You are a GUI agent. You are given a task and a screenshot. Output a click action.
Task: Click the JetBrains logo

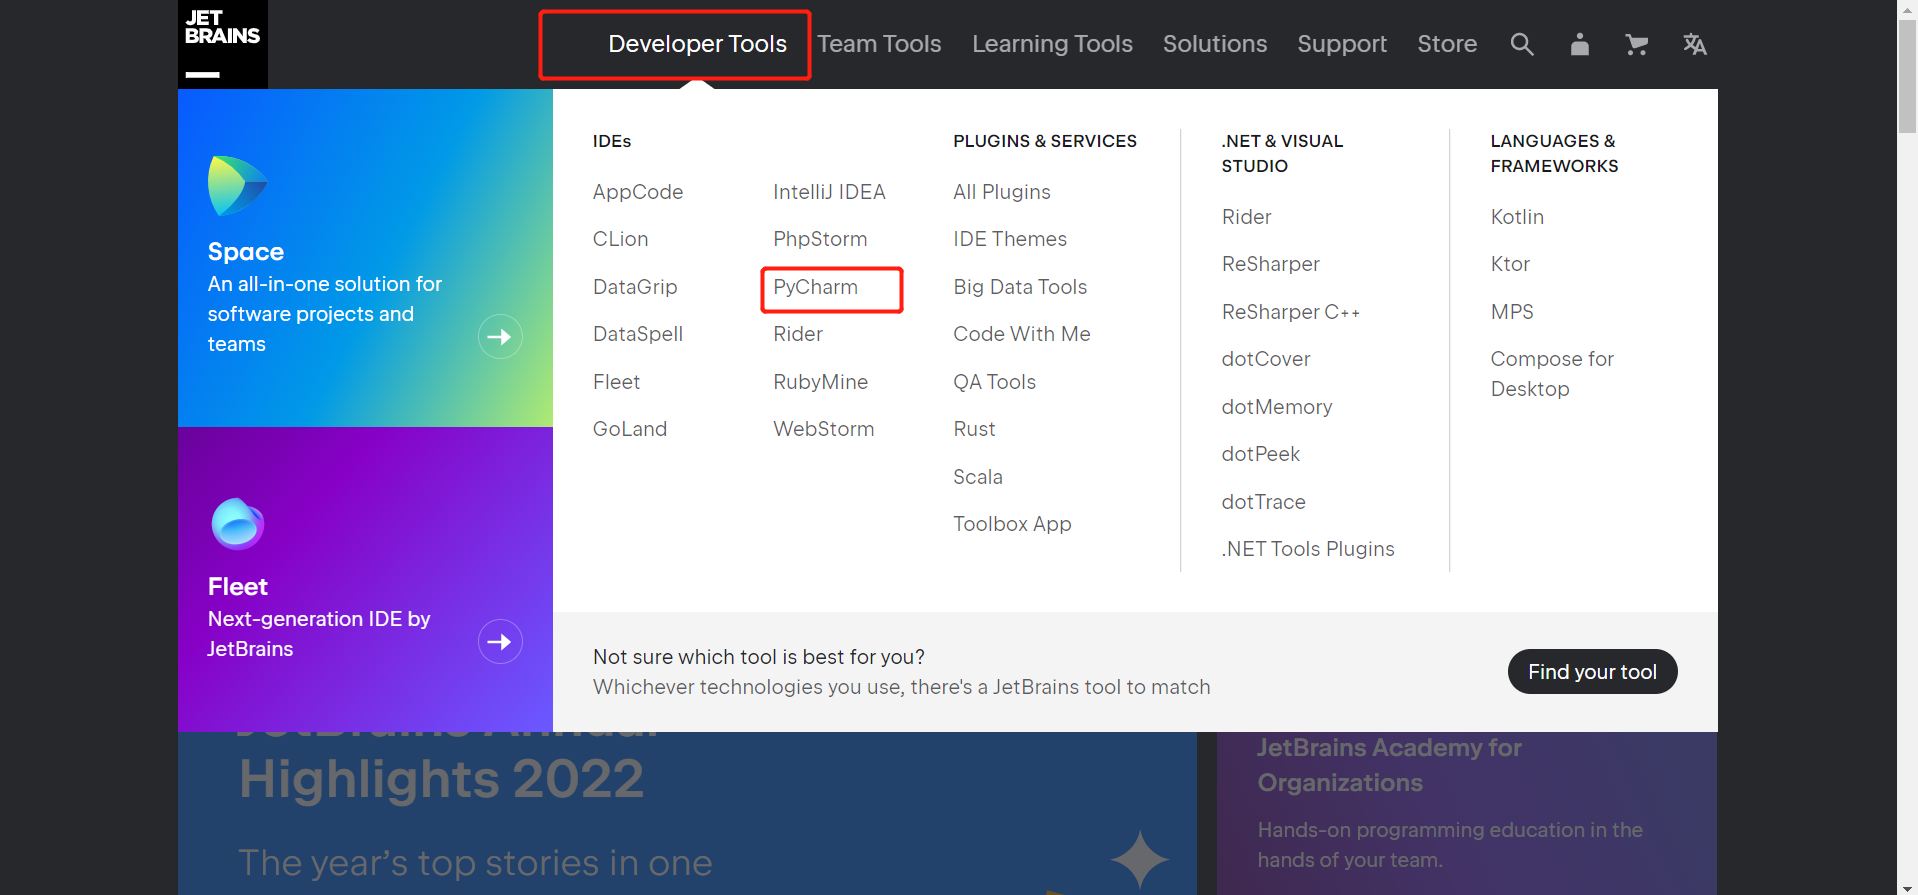[x=222, y=44]
